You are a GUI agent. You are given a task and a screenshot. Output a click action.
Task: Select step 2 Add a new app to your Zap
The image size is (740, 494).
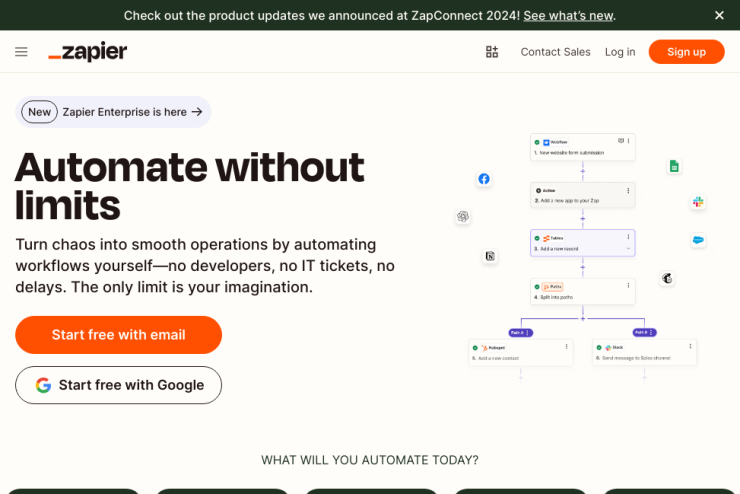click(582, 195)
